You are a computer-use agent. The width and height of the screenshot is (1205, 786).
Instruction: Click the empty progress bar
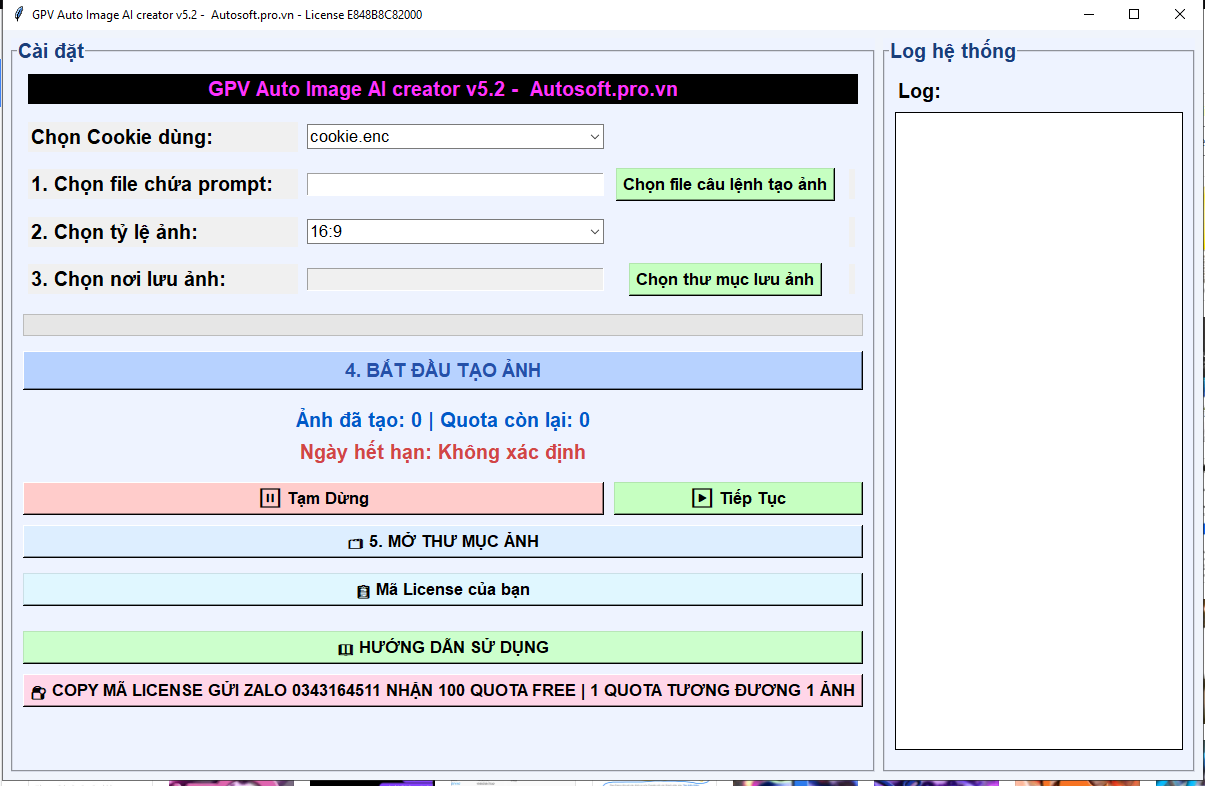pos(443,325)
